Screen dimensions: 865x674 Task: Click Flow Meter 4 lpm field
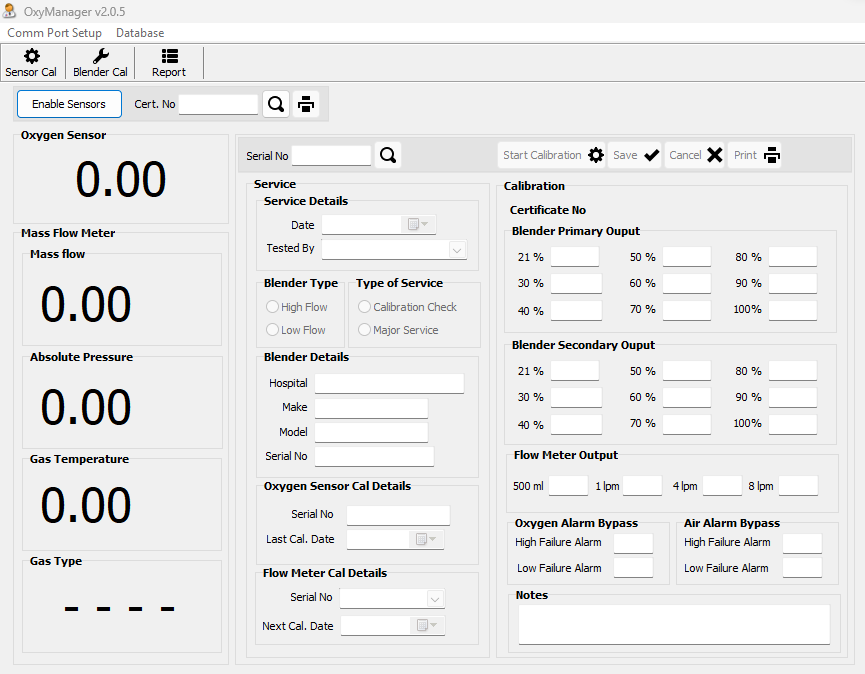coord(722,486)
